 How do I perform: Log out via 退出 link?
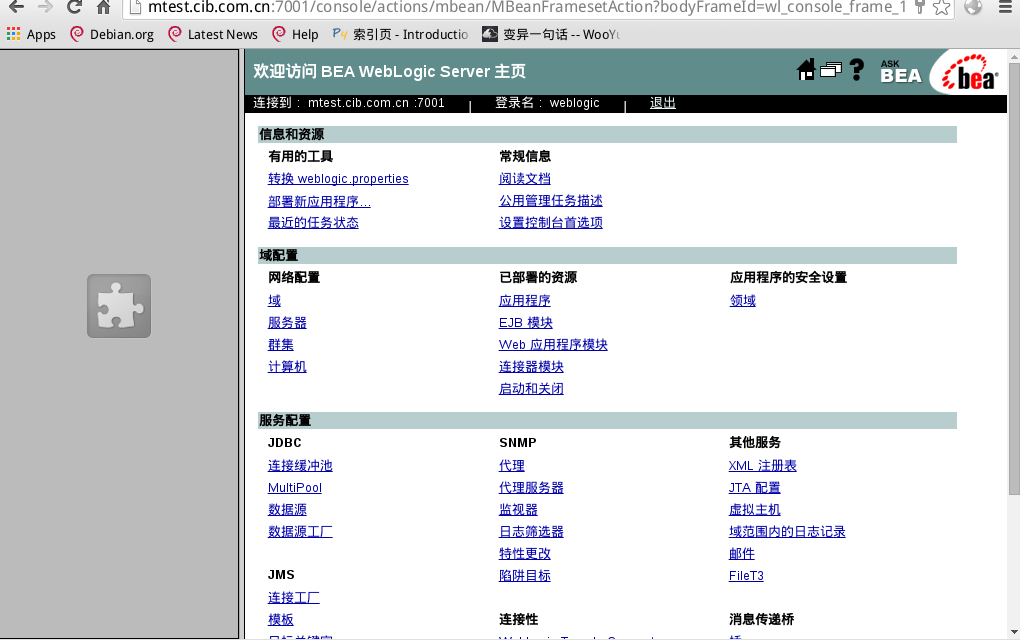pyautogui.click(x=662, y=103)
